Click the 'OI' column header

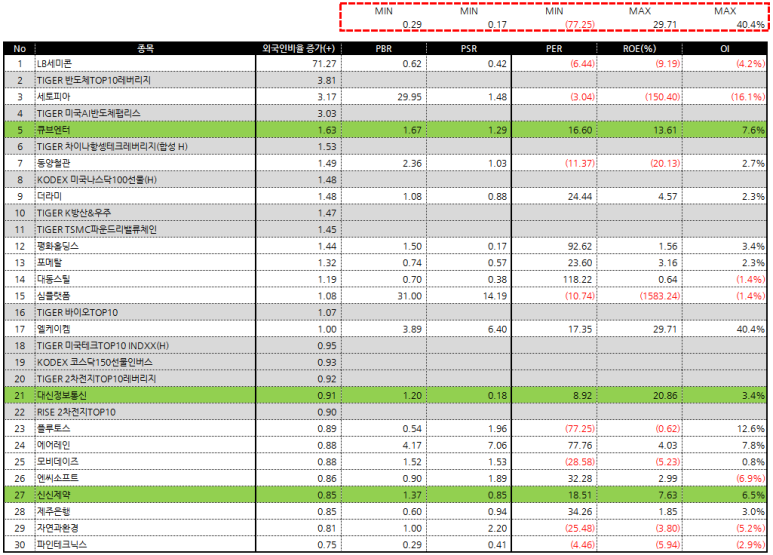pyautogui.click(x=725, y=48)
